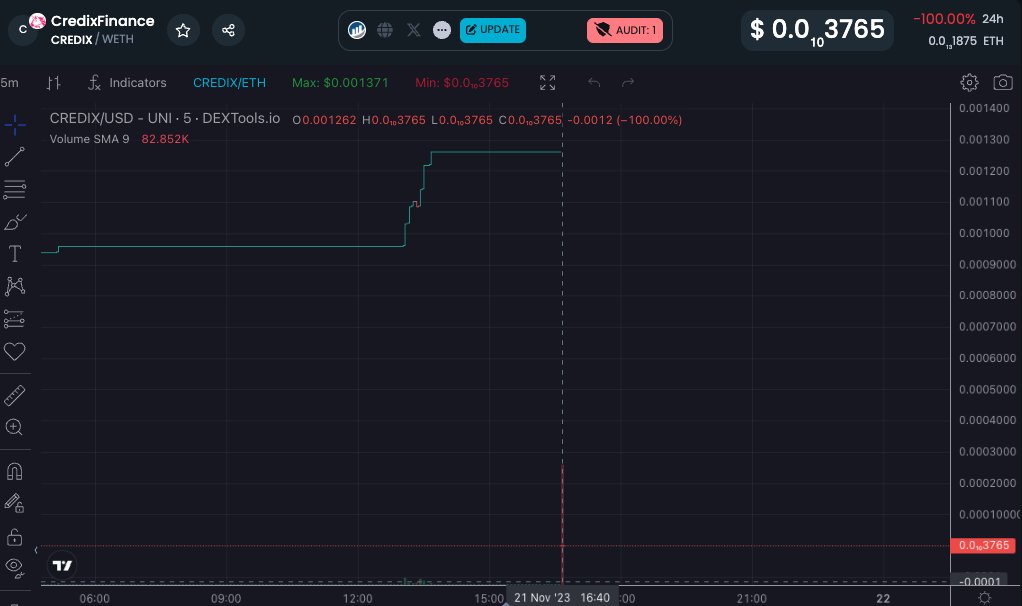
Task: Take a chart snapshot with camera icon
Action: [x=1002, y=83]
